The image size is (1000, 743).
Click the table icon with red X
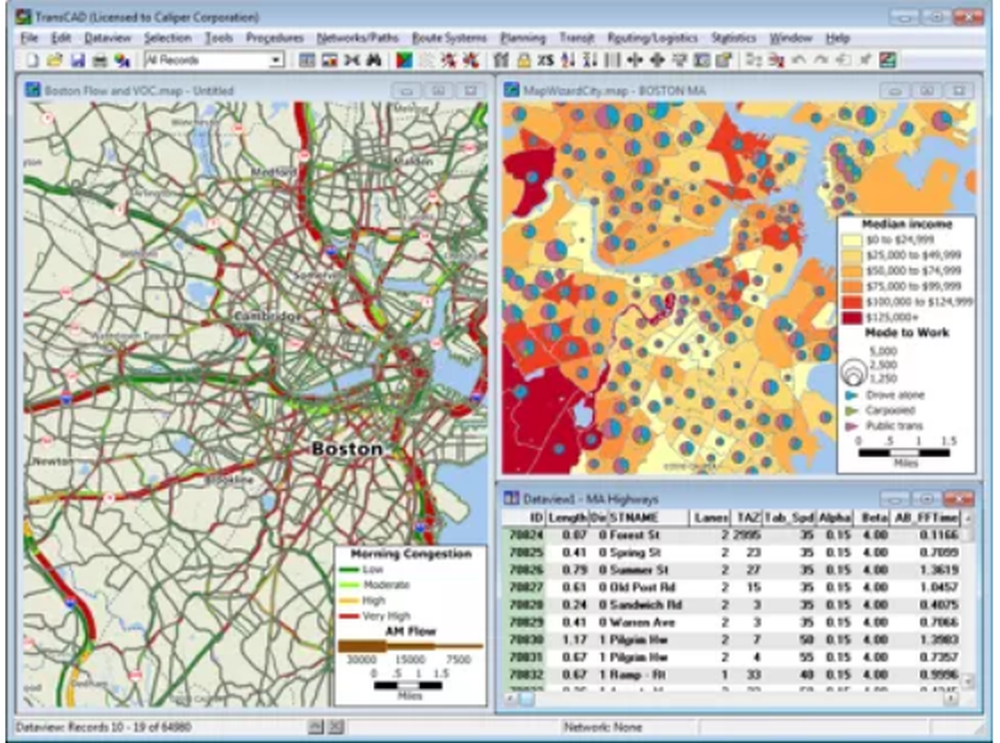[776, 61]
